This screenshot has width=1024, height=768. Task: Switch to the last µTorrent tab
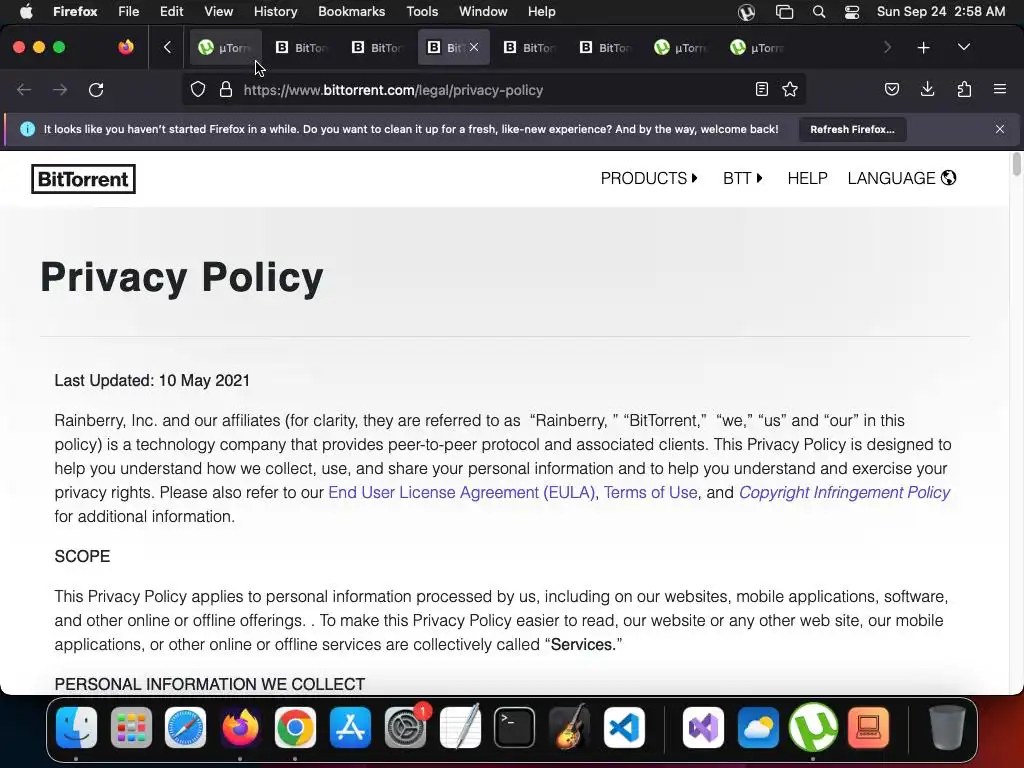coord(758,47)
